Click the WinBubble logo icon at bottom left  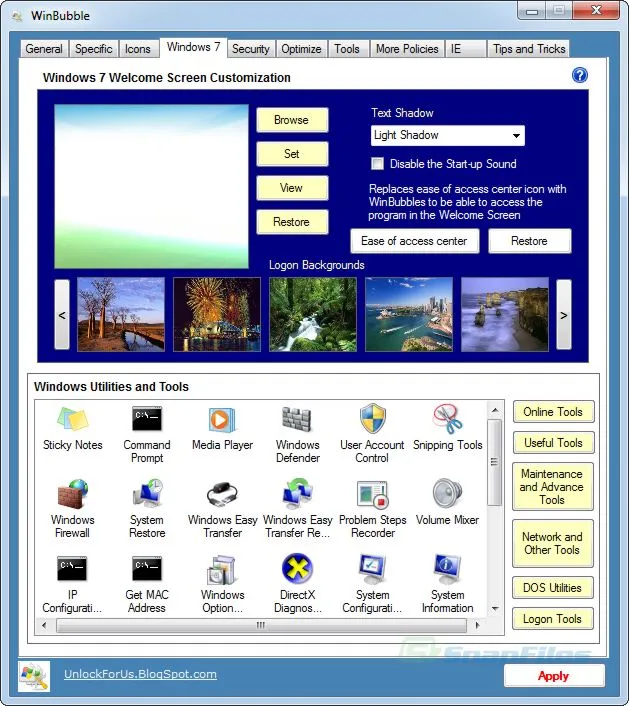(x=34, y=676)
